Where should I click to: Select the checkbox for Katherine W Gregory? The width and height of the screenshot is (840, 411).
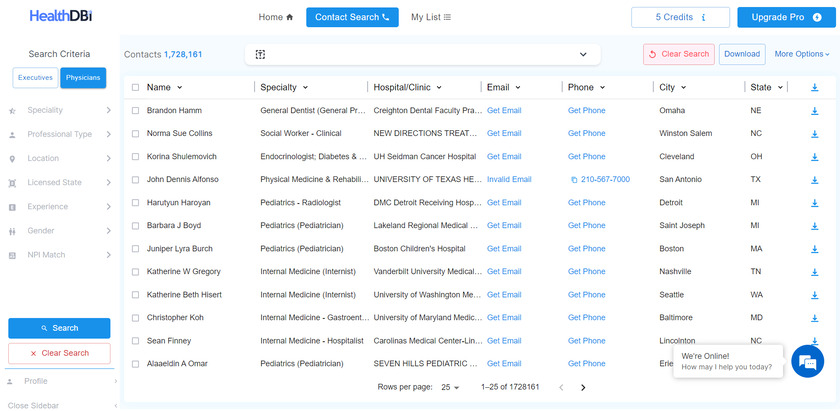(x=135, y=272)
